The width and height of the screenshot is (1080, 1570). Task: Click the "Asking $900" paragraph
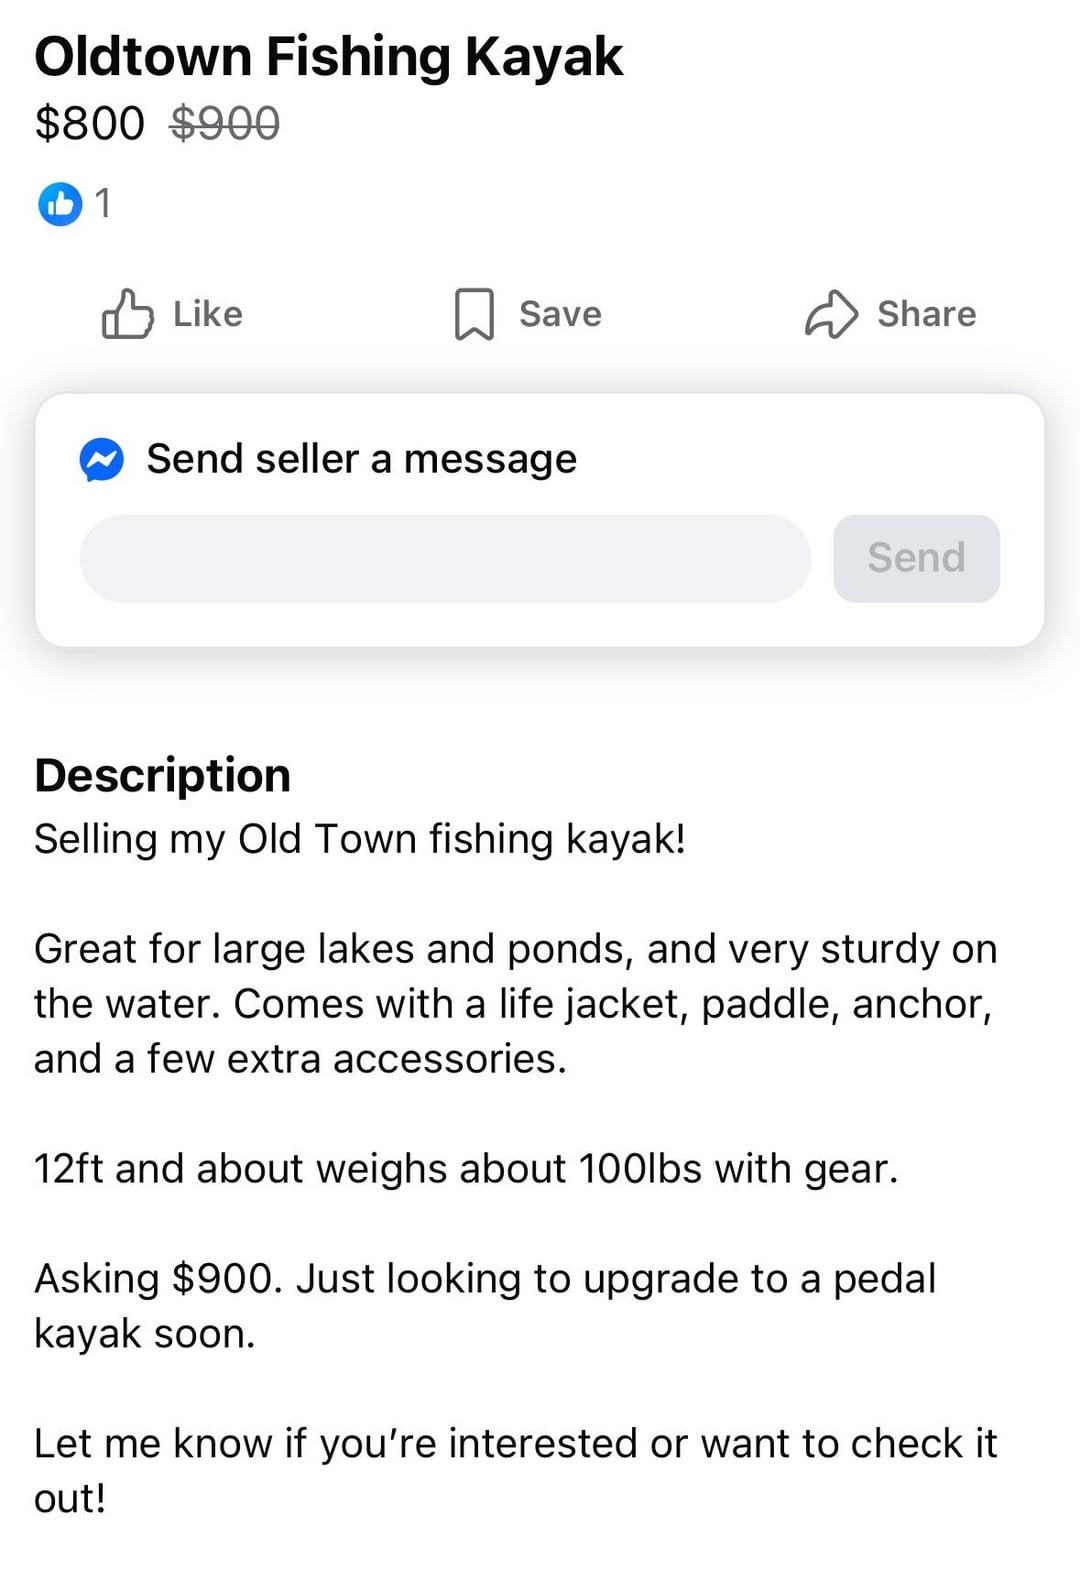(485, 1305)
